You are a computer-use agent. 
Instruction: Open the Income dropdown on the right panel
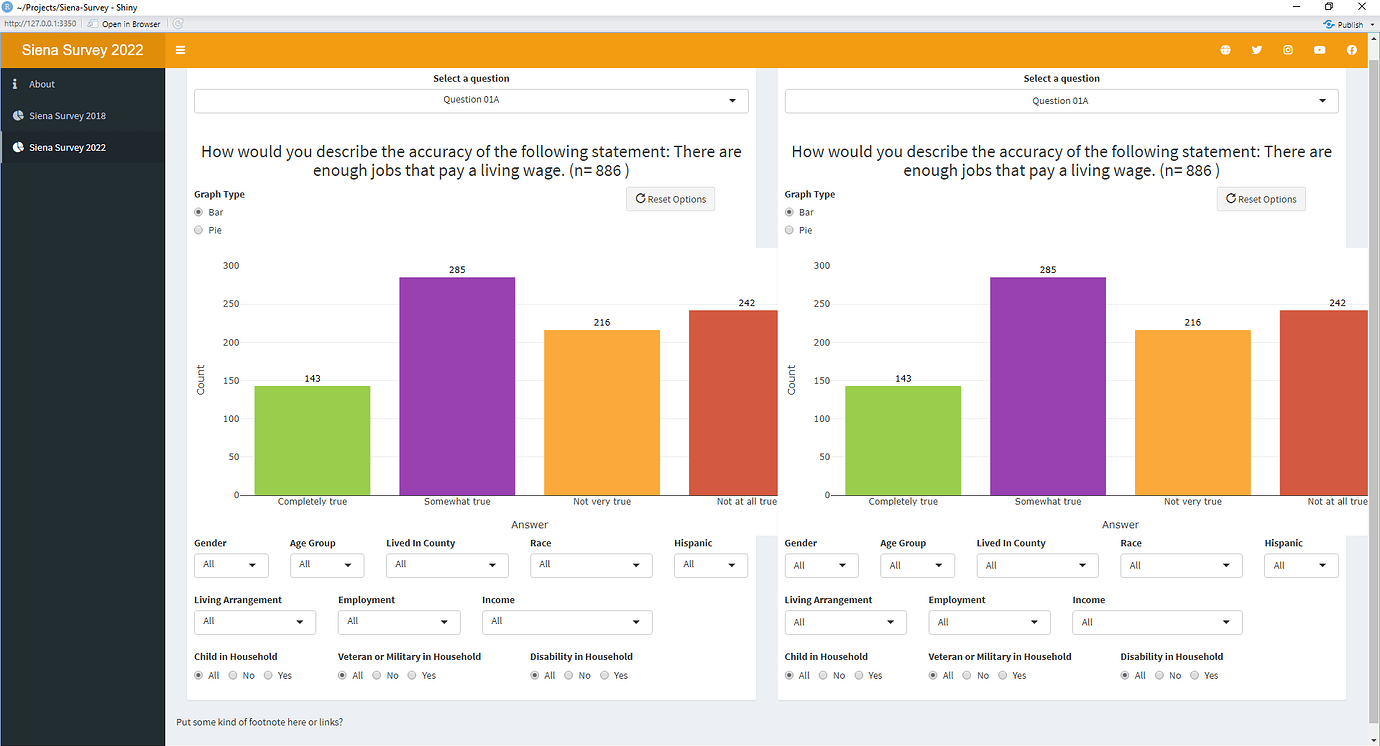click(1157, 622)
